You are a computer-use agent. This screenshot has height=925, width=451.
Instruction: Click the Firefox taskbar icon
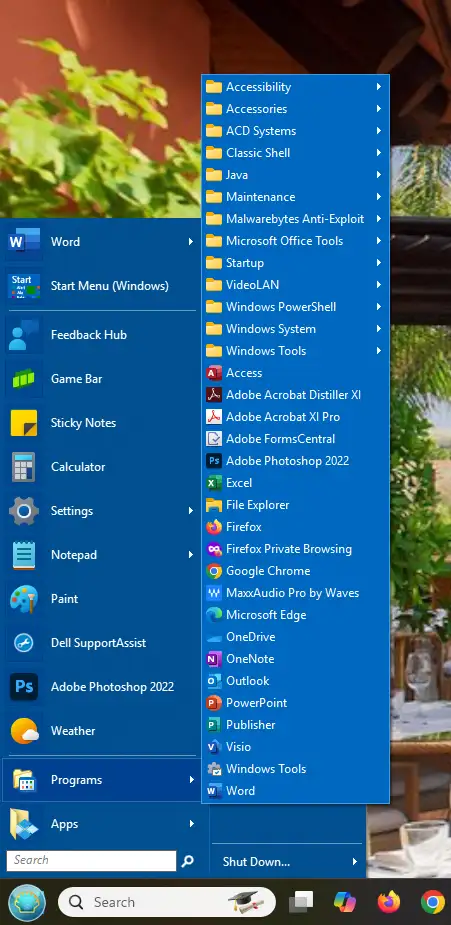(x=389, y=902)
